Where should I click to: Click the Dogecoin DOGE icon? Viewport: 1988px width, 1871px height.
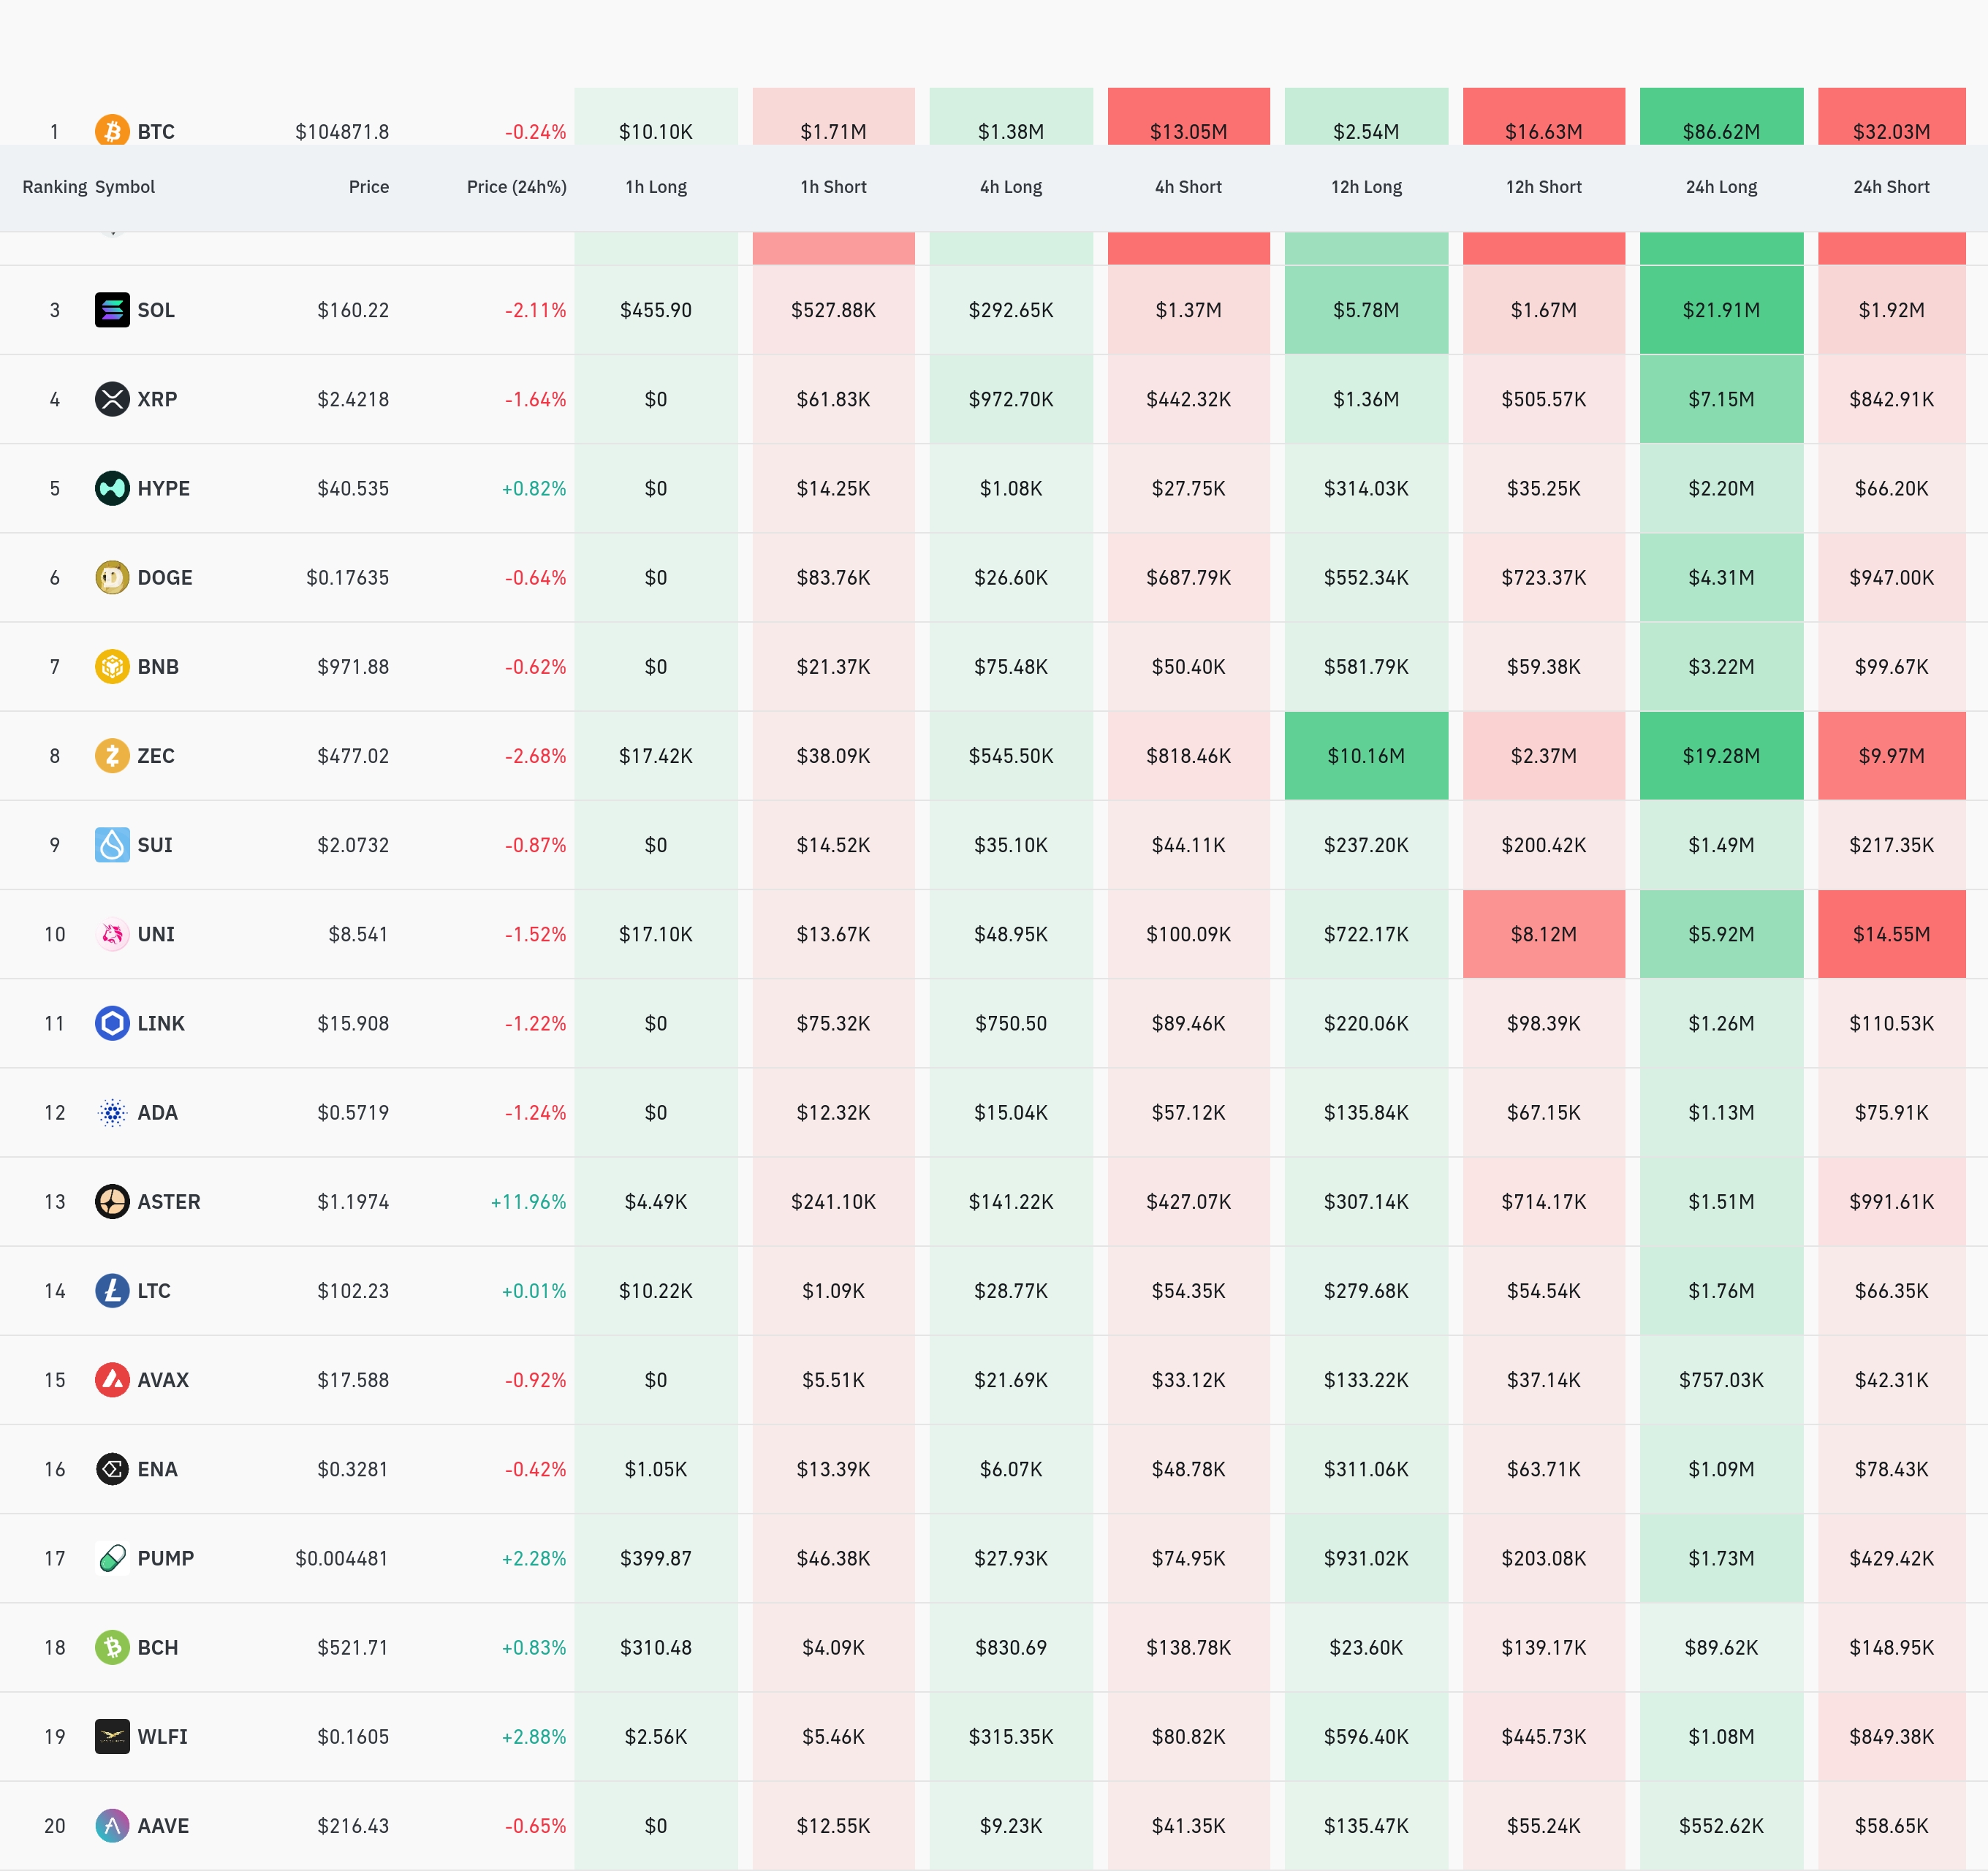[112, 577]
